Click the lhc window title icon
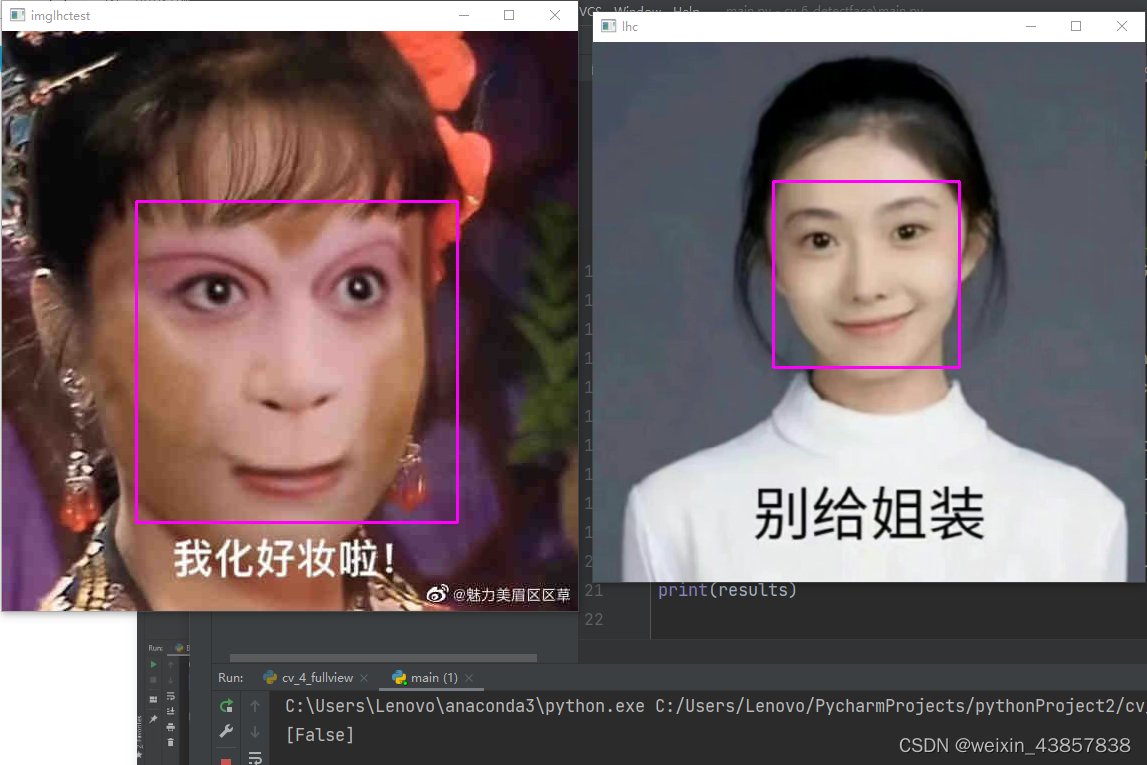 pos(608,26)
